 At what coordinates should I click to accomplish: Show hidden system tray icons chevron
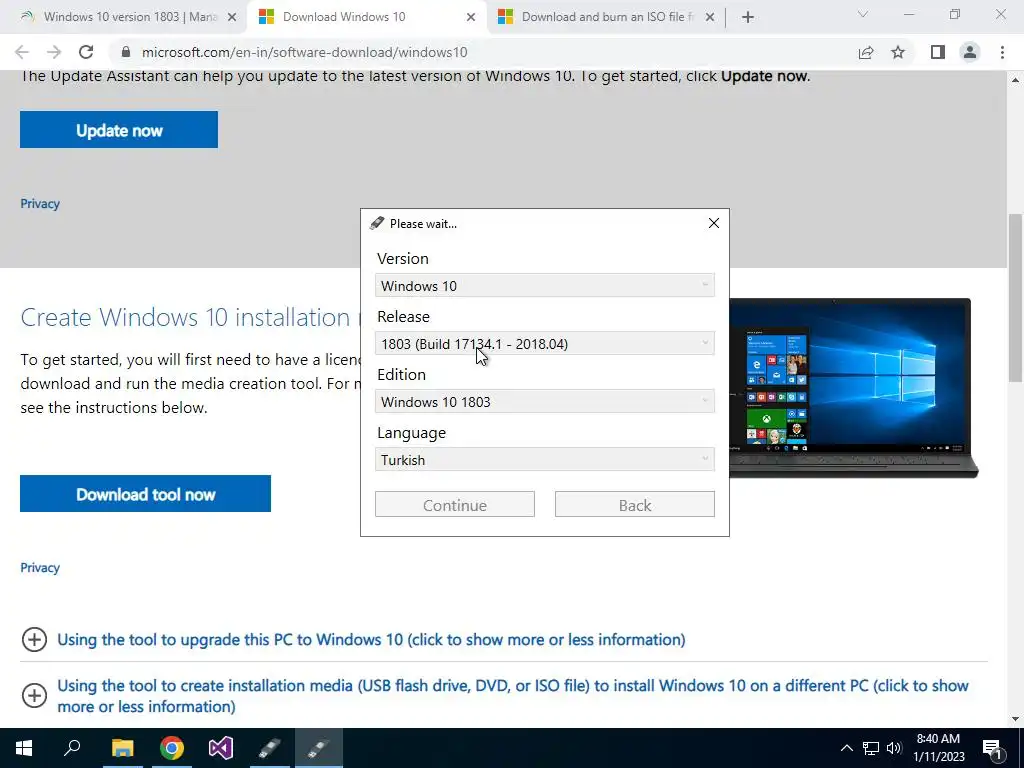(846, 748)
